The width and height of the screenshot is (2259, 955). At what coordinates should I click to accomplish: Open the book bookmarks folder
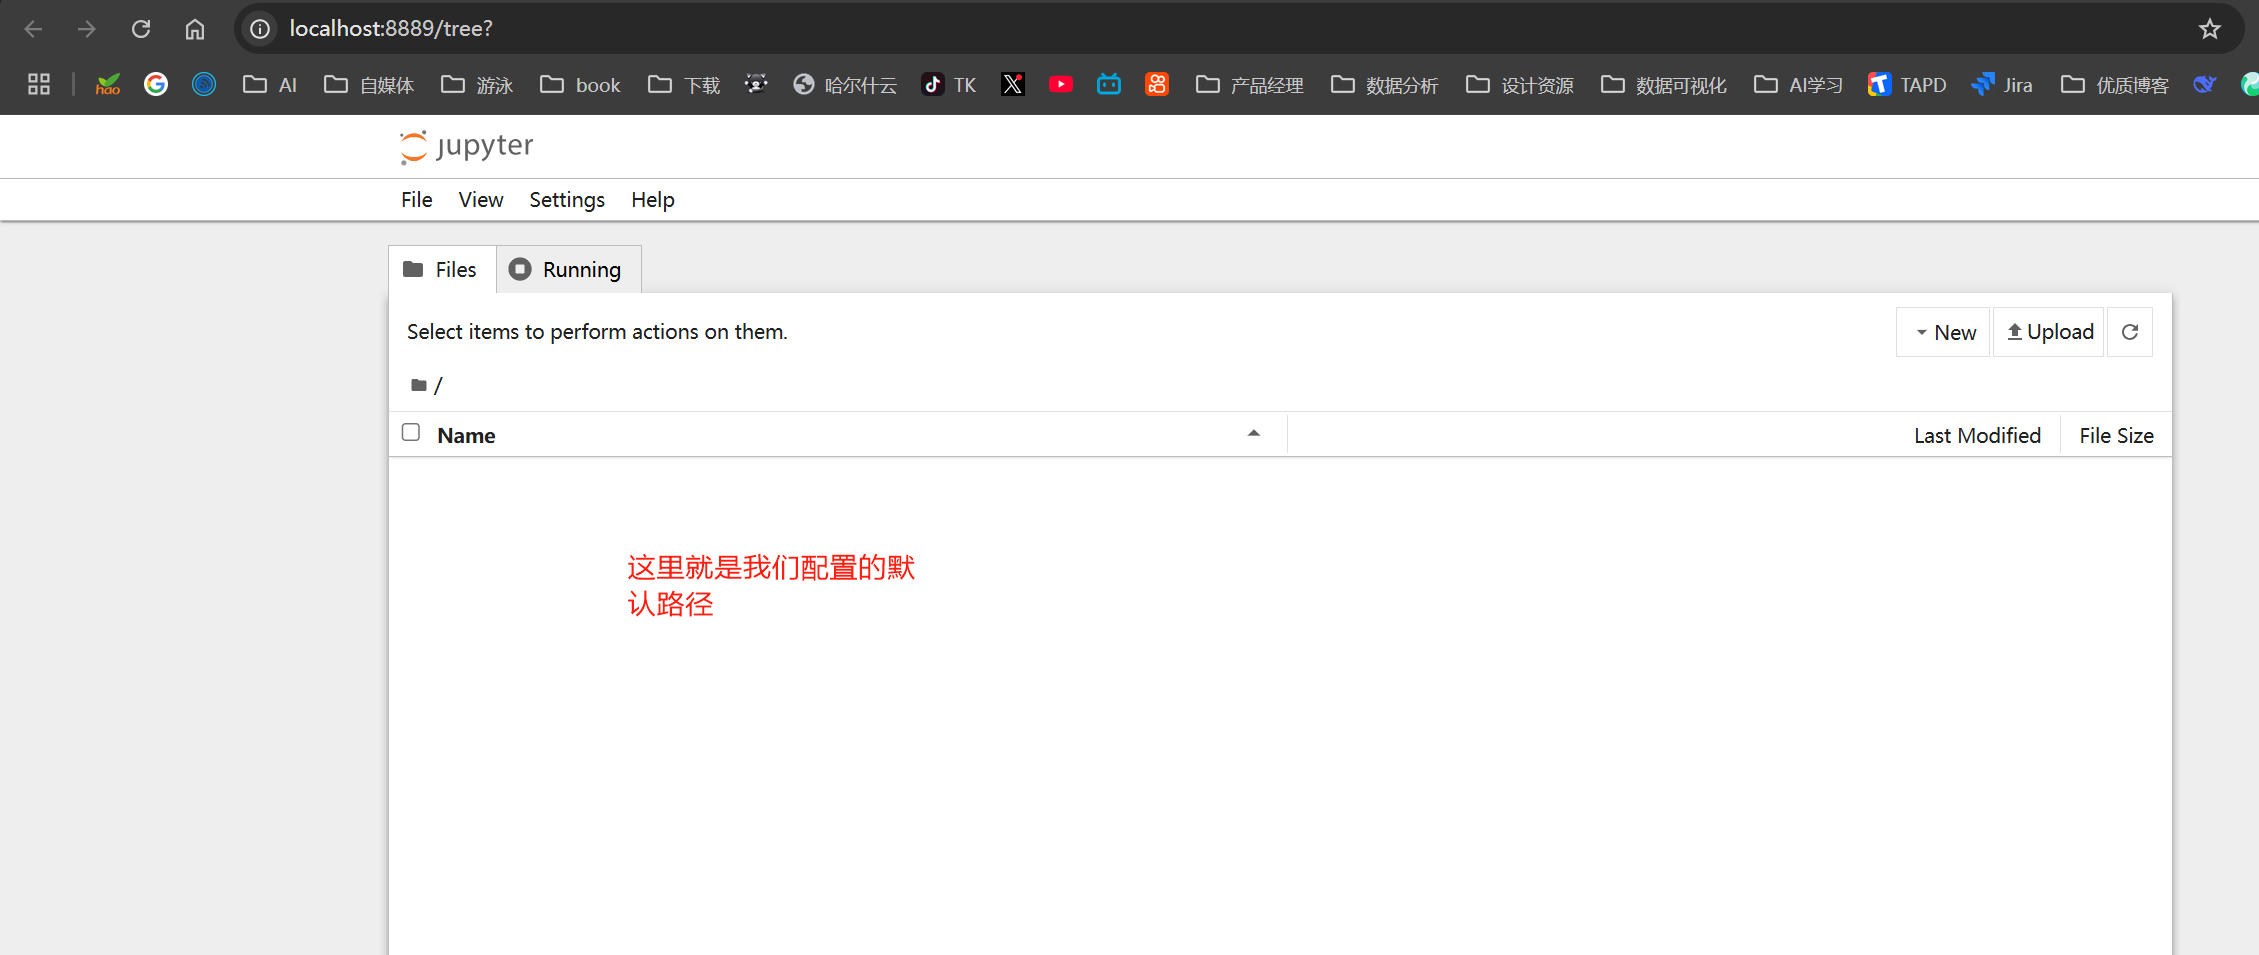[580, 84]
